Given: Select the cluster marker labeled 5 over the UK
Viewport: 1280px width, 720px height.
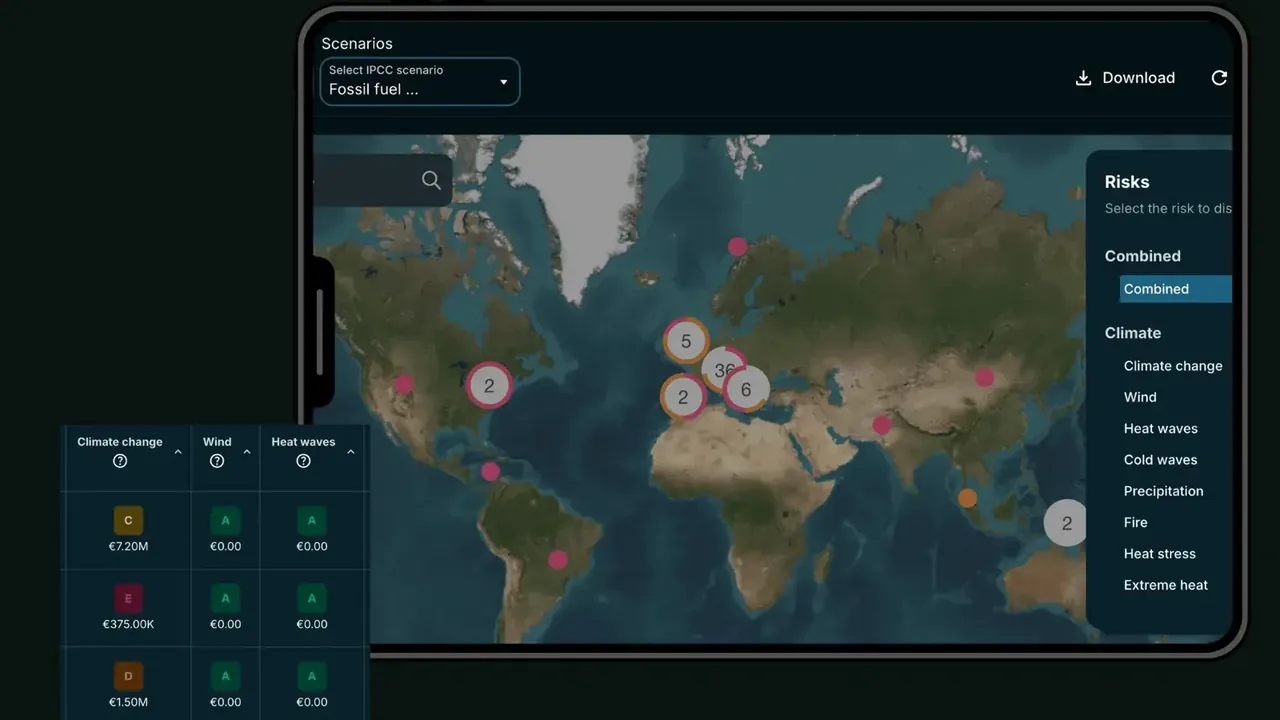Looking at the screenshot, I should click(x=686, y=341).
